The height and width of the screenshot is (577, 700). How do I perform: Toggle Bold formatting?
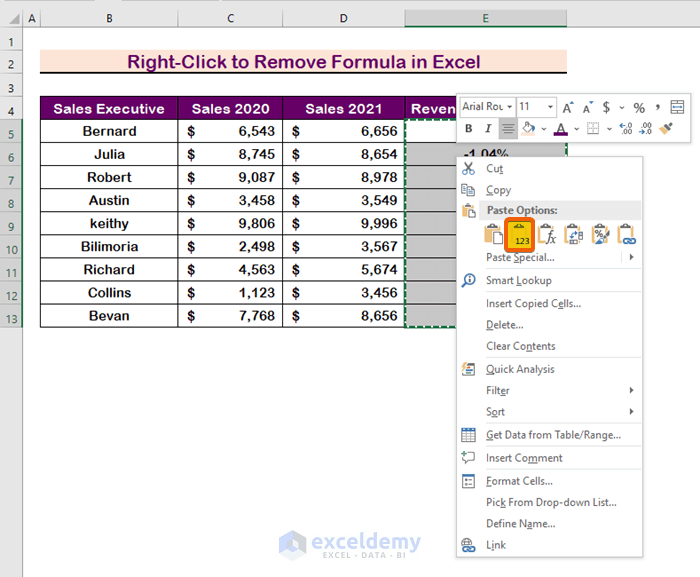pos(468,129)
